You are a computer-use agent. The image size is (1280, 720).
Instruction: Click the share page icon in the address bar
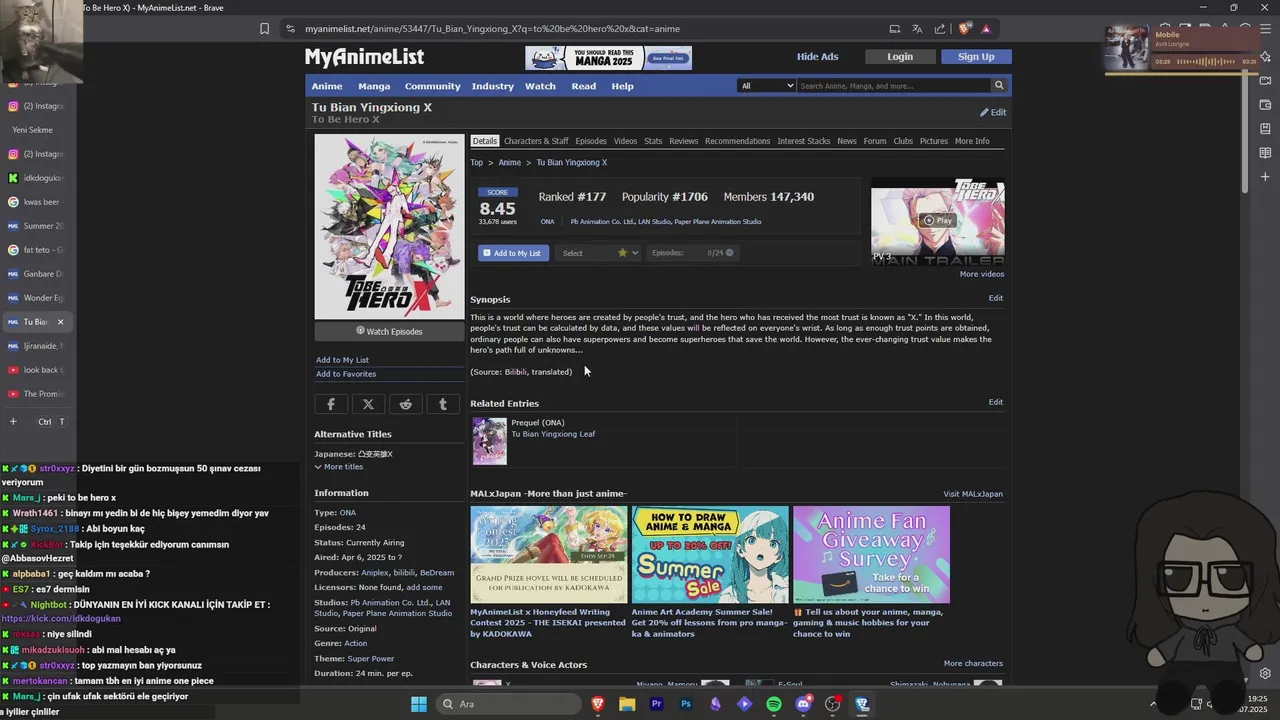[940, 29]
